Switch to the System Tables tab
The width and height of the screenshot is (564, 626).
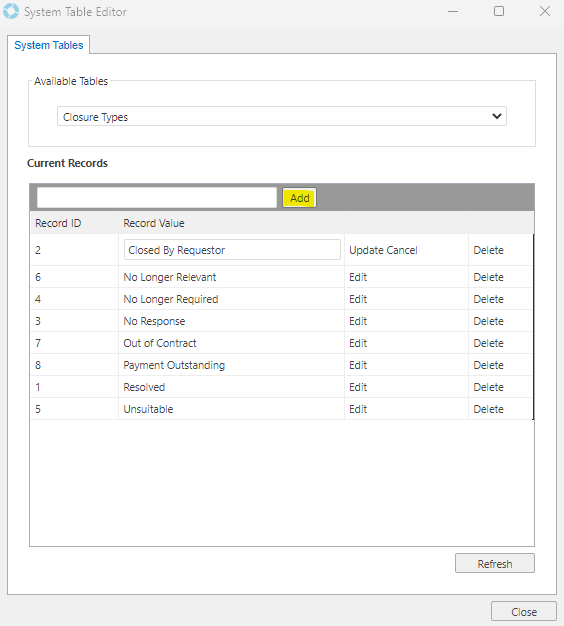click(x=49, y=45)
